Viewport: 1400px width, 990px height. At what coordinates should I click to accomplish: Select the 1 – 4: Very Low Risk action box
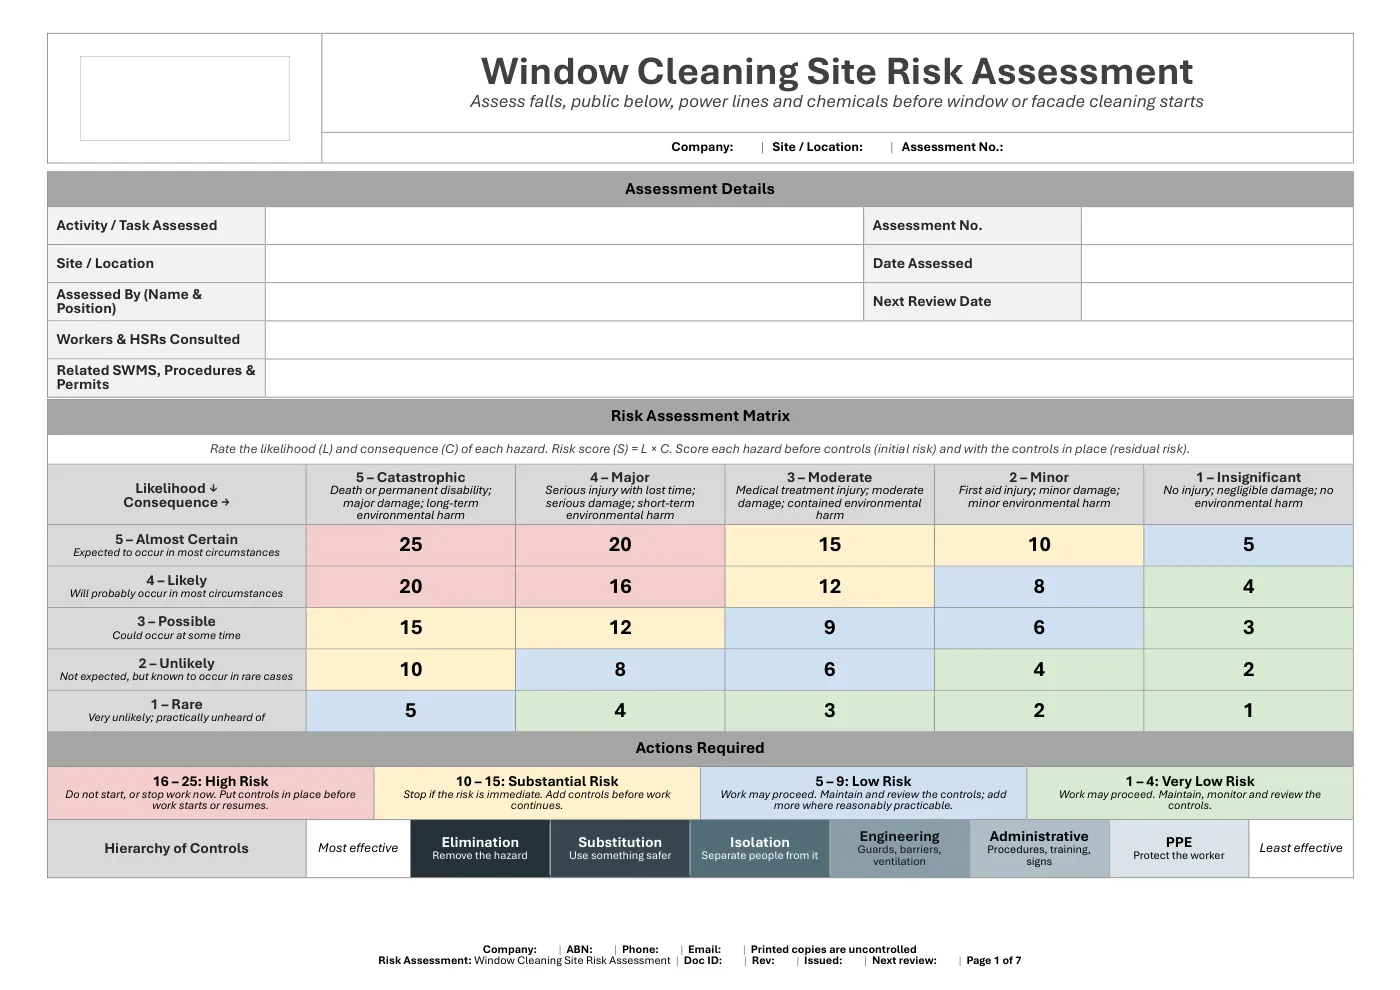[1190, 793]
